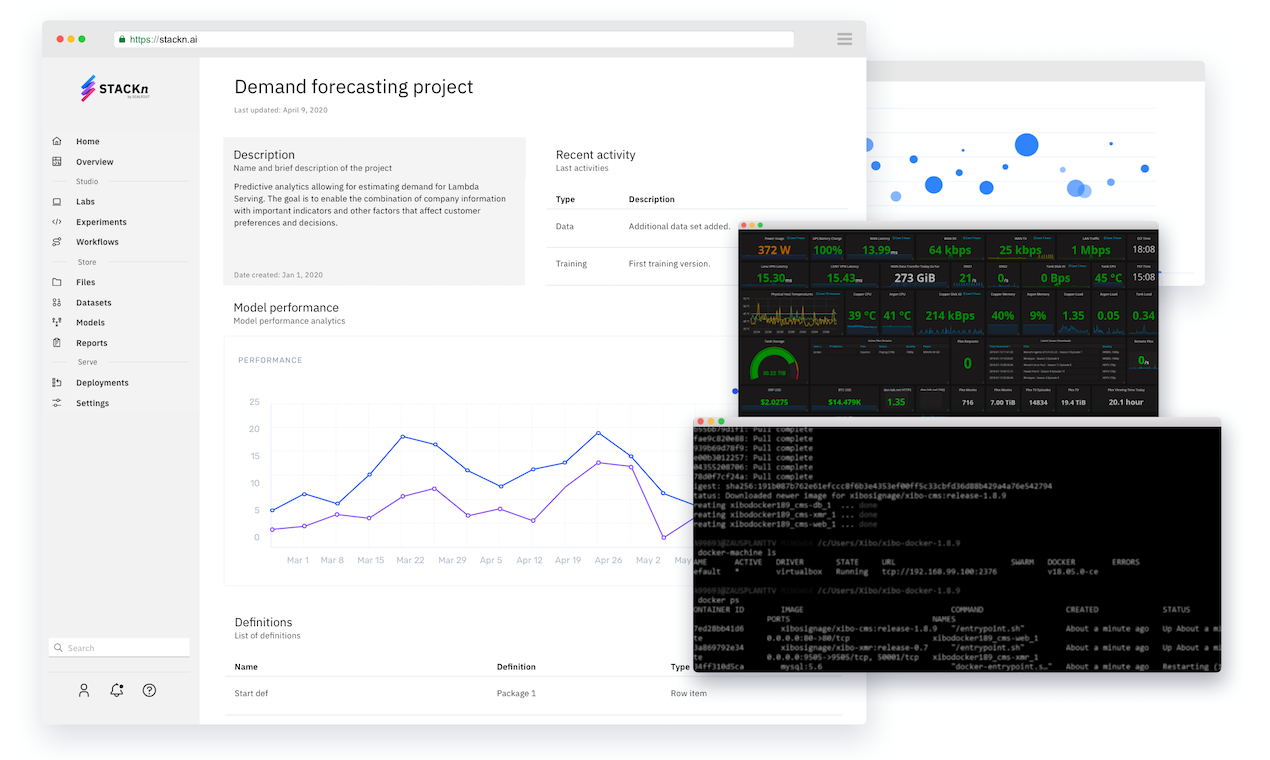Click the Datasets icon in sidebar
Viewport: 1270px width, 760px height.
coord(57,302)
